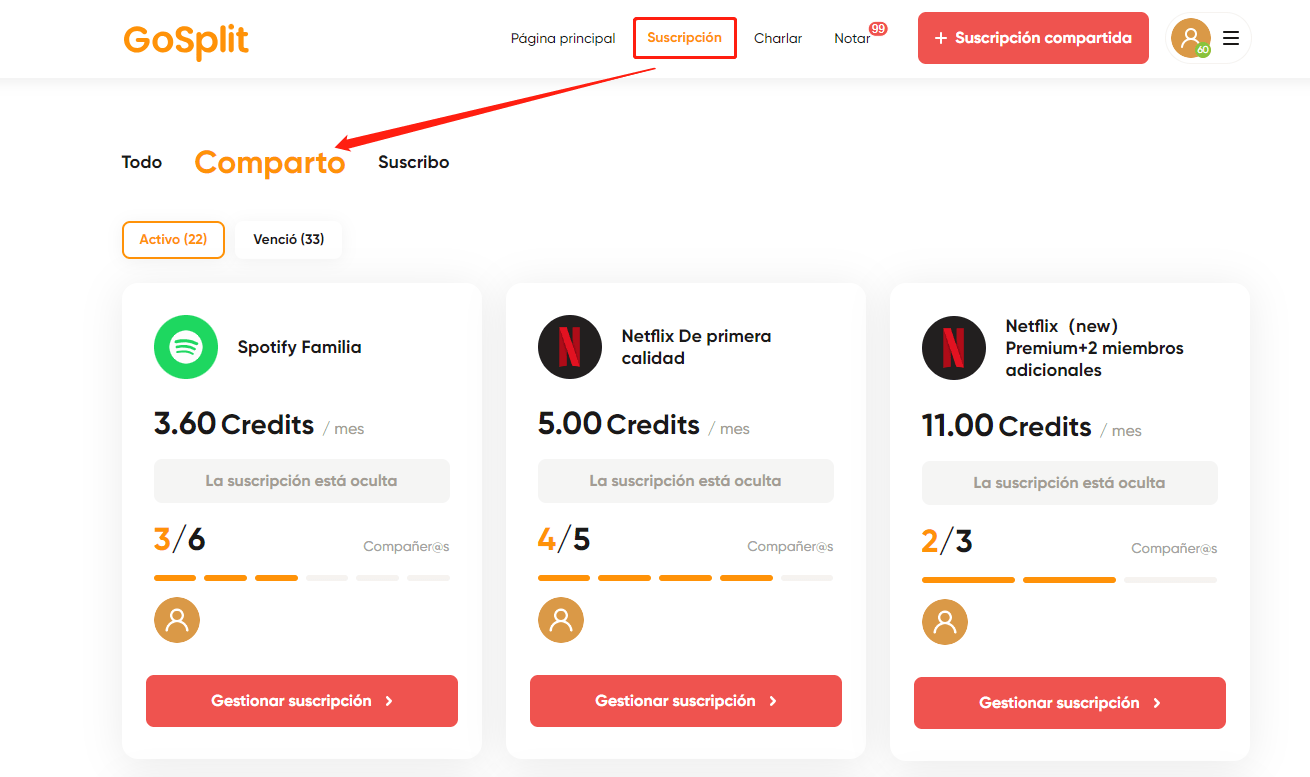Screen dimensions: 1310x777
Task: Click the 3/6 member progress bar
Action: [x=302, y=578]
